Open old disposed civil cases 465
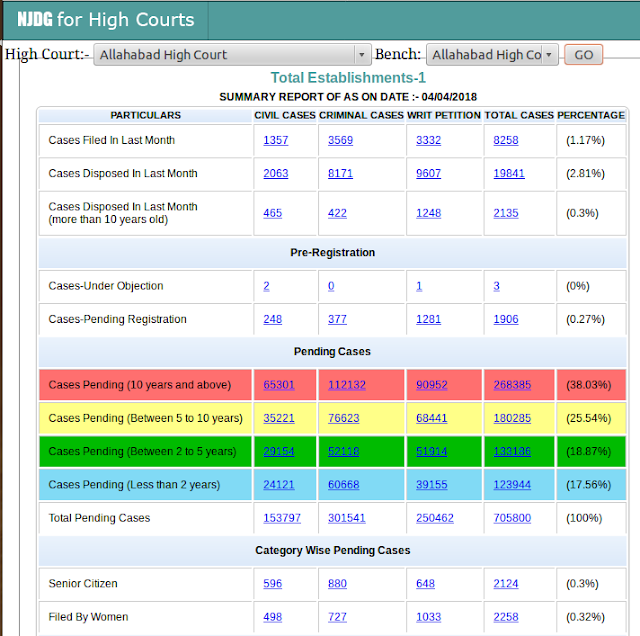 click(272, 213)
